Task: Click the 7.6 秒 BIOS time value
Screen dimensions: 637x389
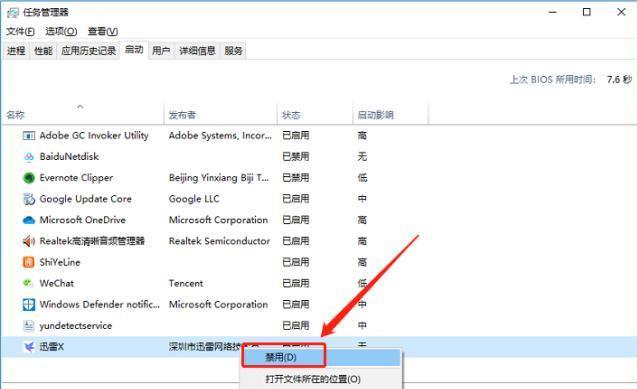Action: (619, 80)
